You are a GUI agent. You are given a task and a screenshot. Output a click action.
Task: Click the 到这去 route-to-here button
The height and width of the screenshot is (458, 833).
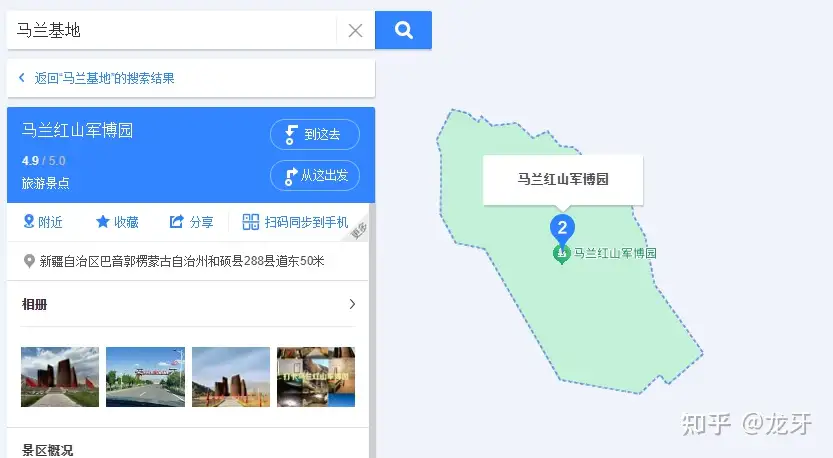click(x=314, y=134)
